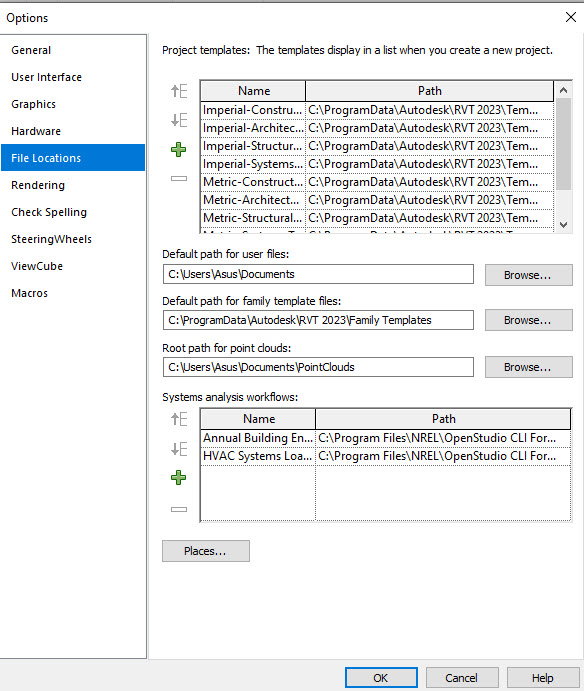Browse for point clouds root path
This screenshot has height=691, width=584.
tap(528, 367)
